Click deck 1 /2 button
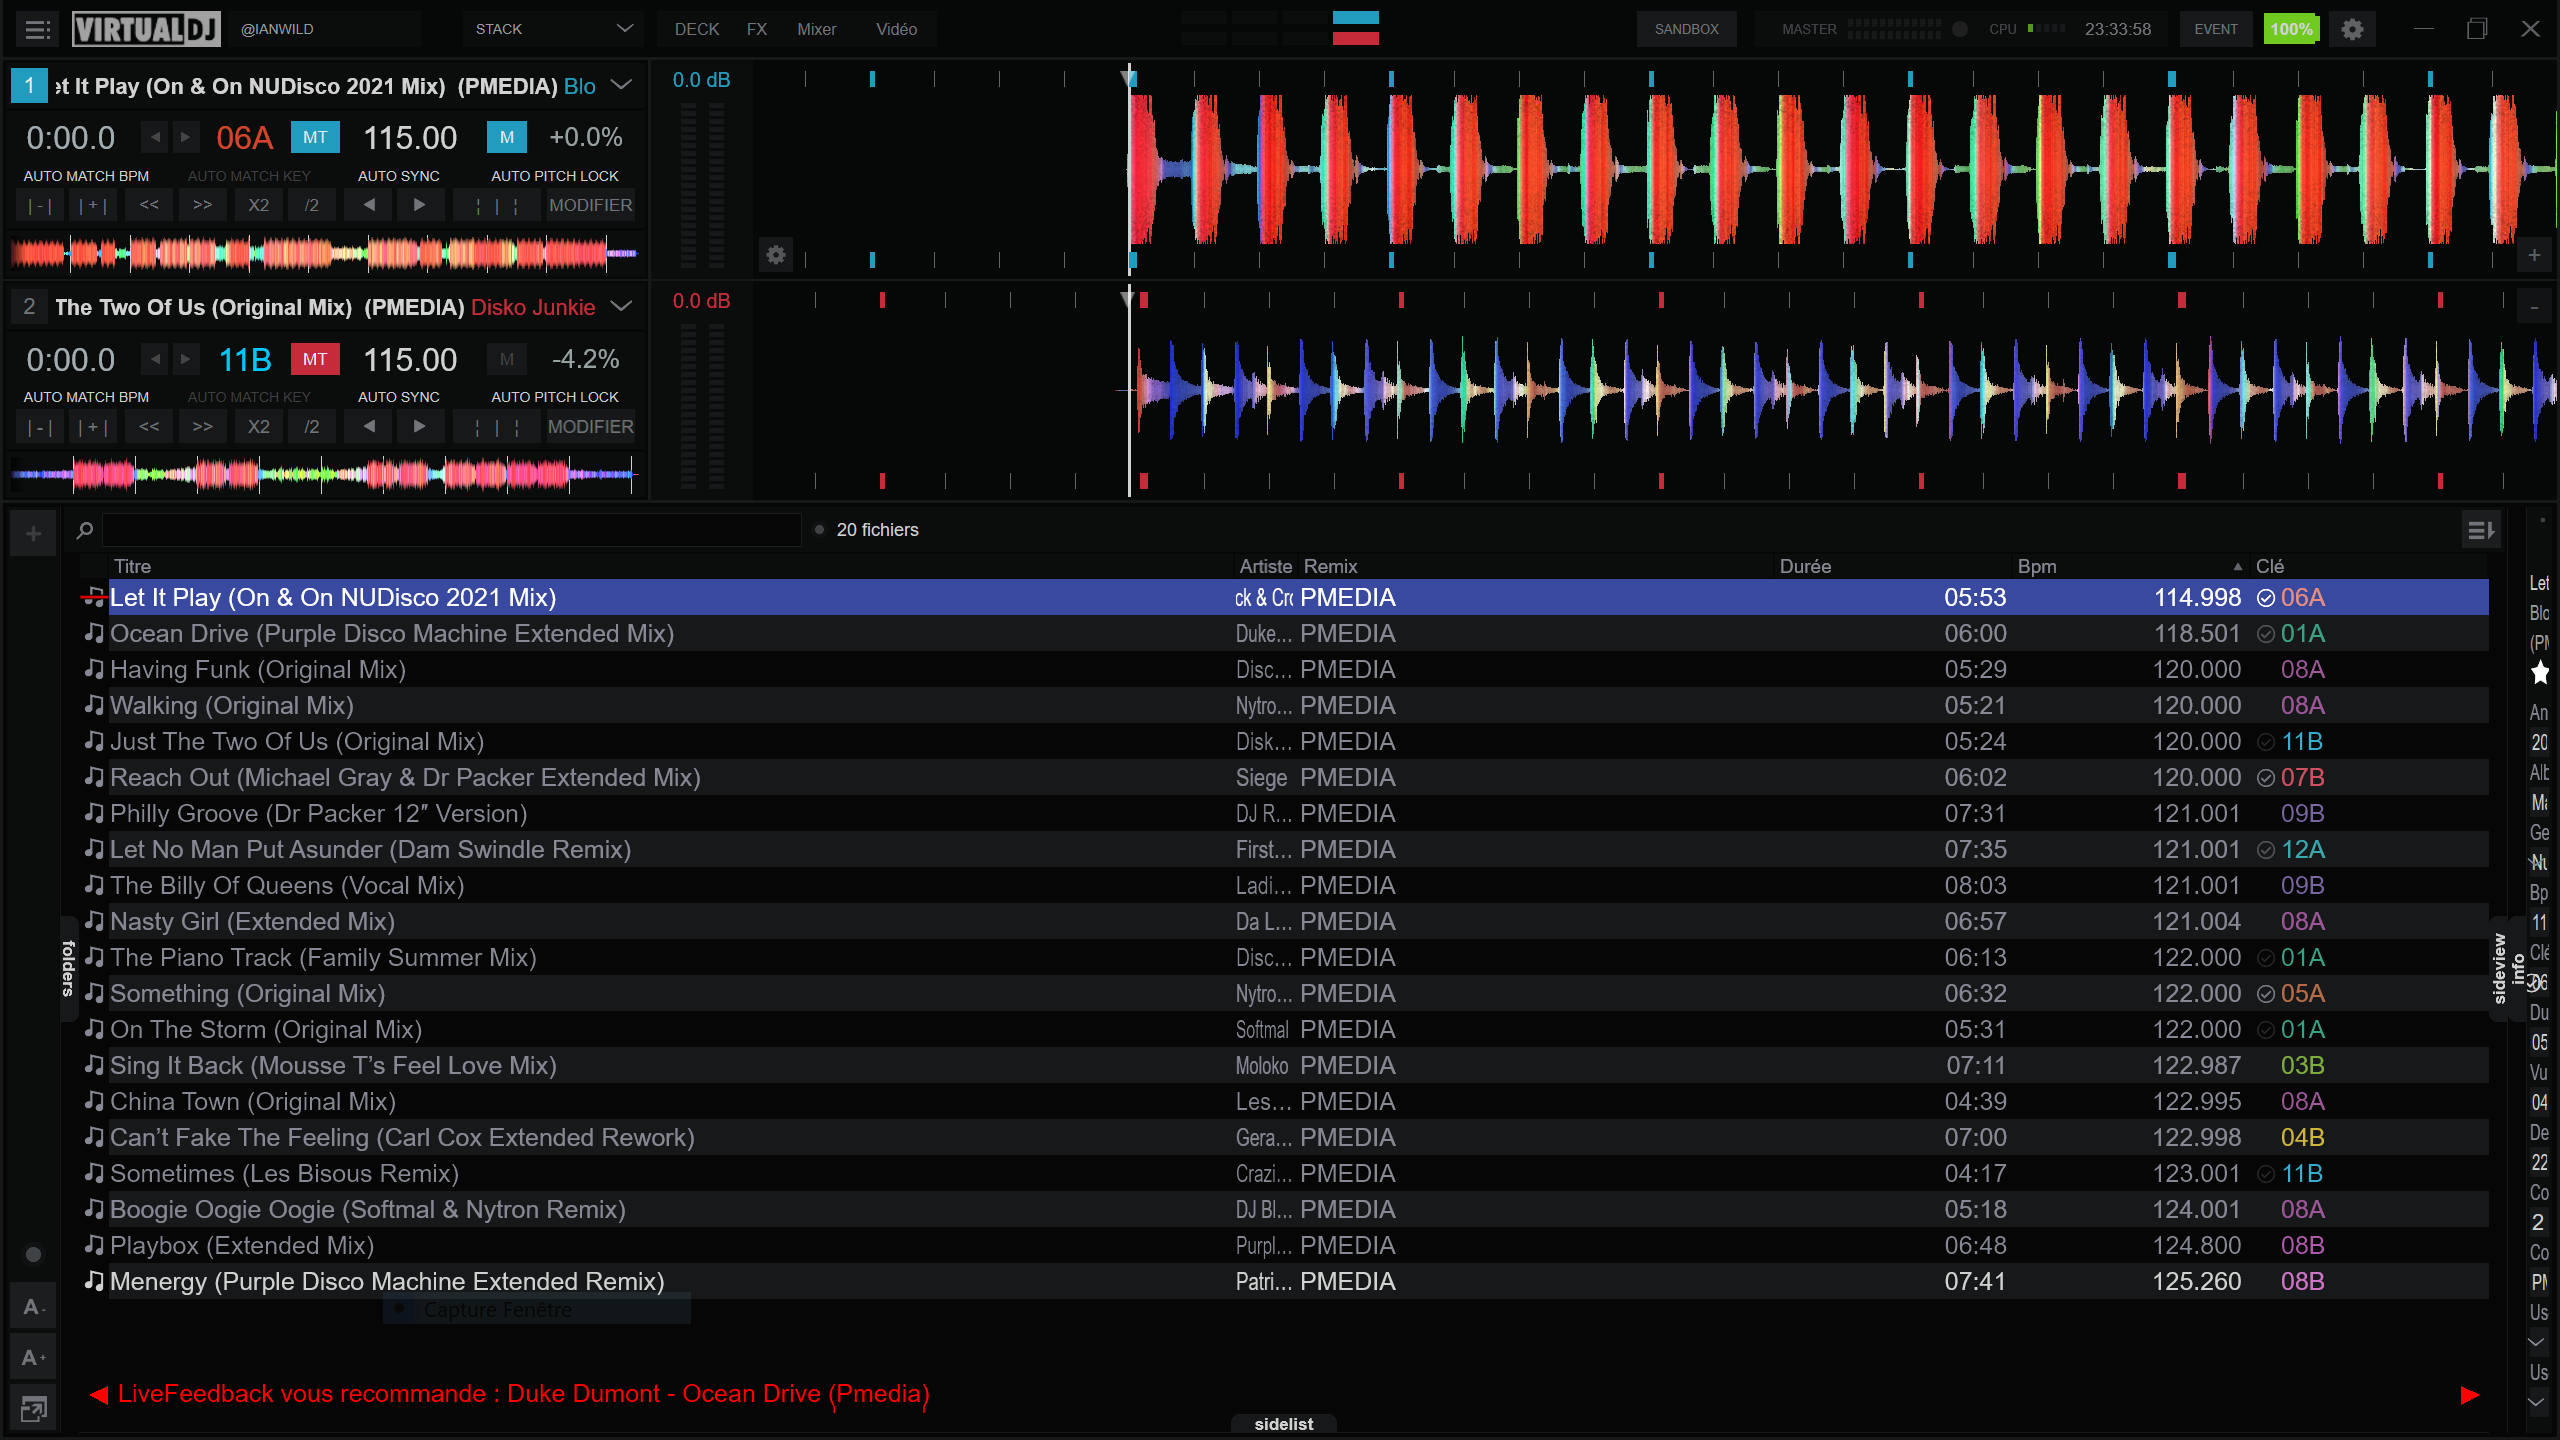 click(312, 205)
